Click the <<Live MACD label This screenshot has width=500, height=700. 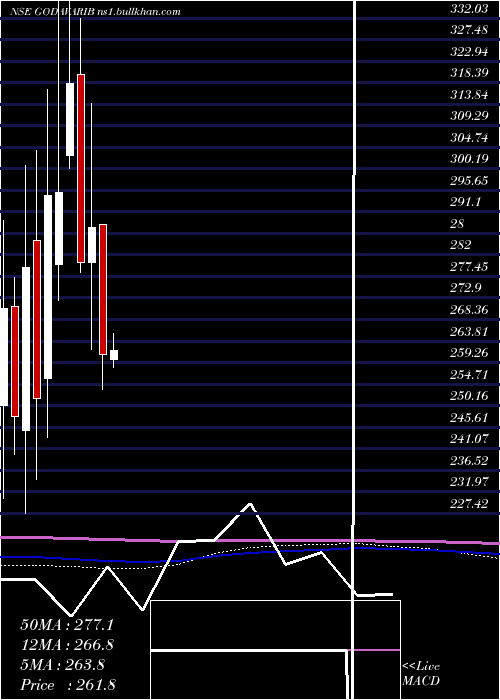[x=421, y=674]
